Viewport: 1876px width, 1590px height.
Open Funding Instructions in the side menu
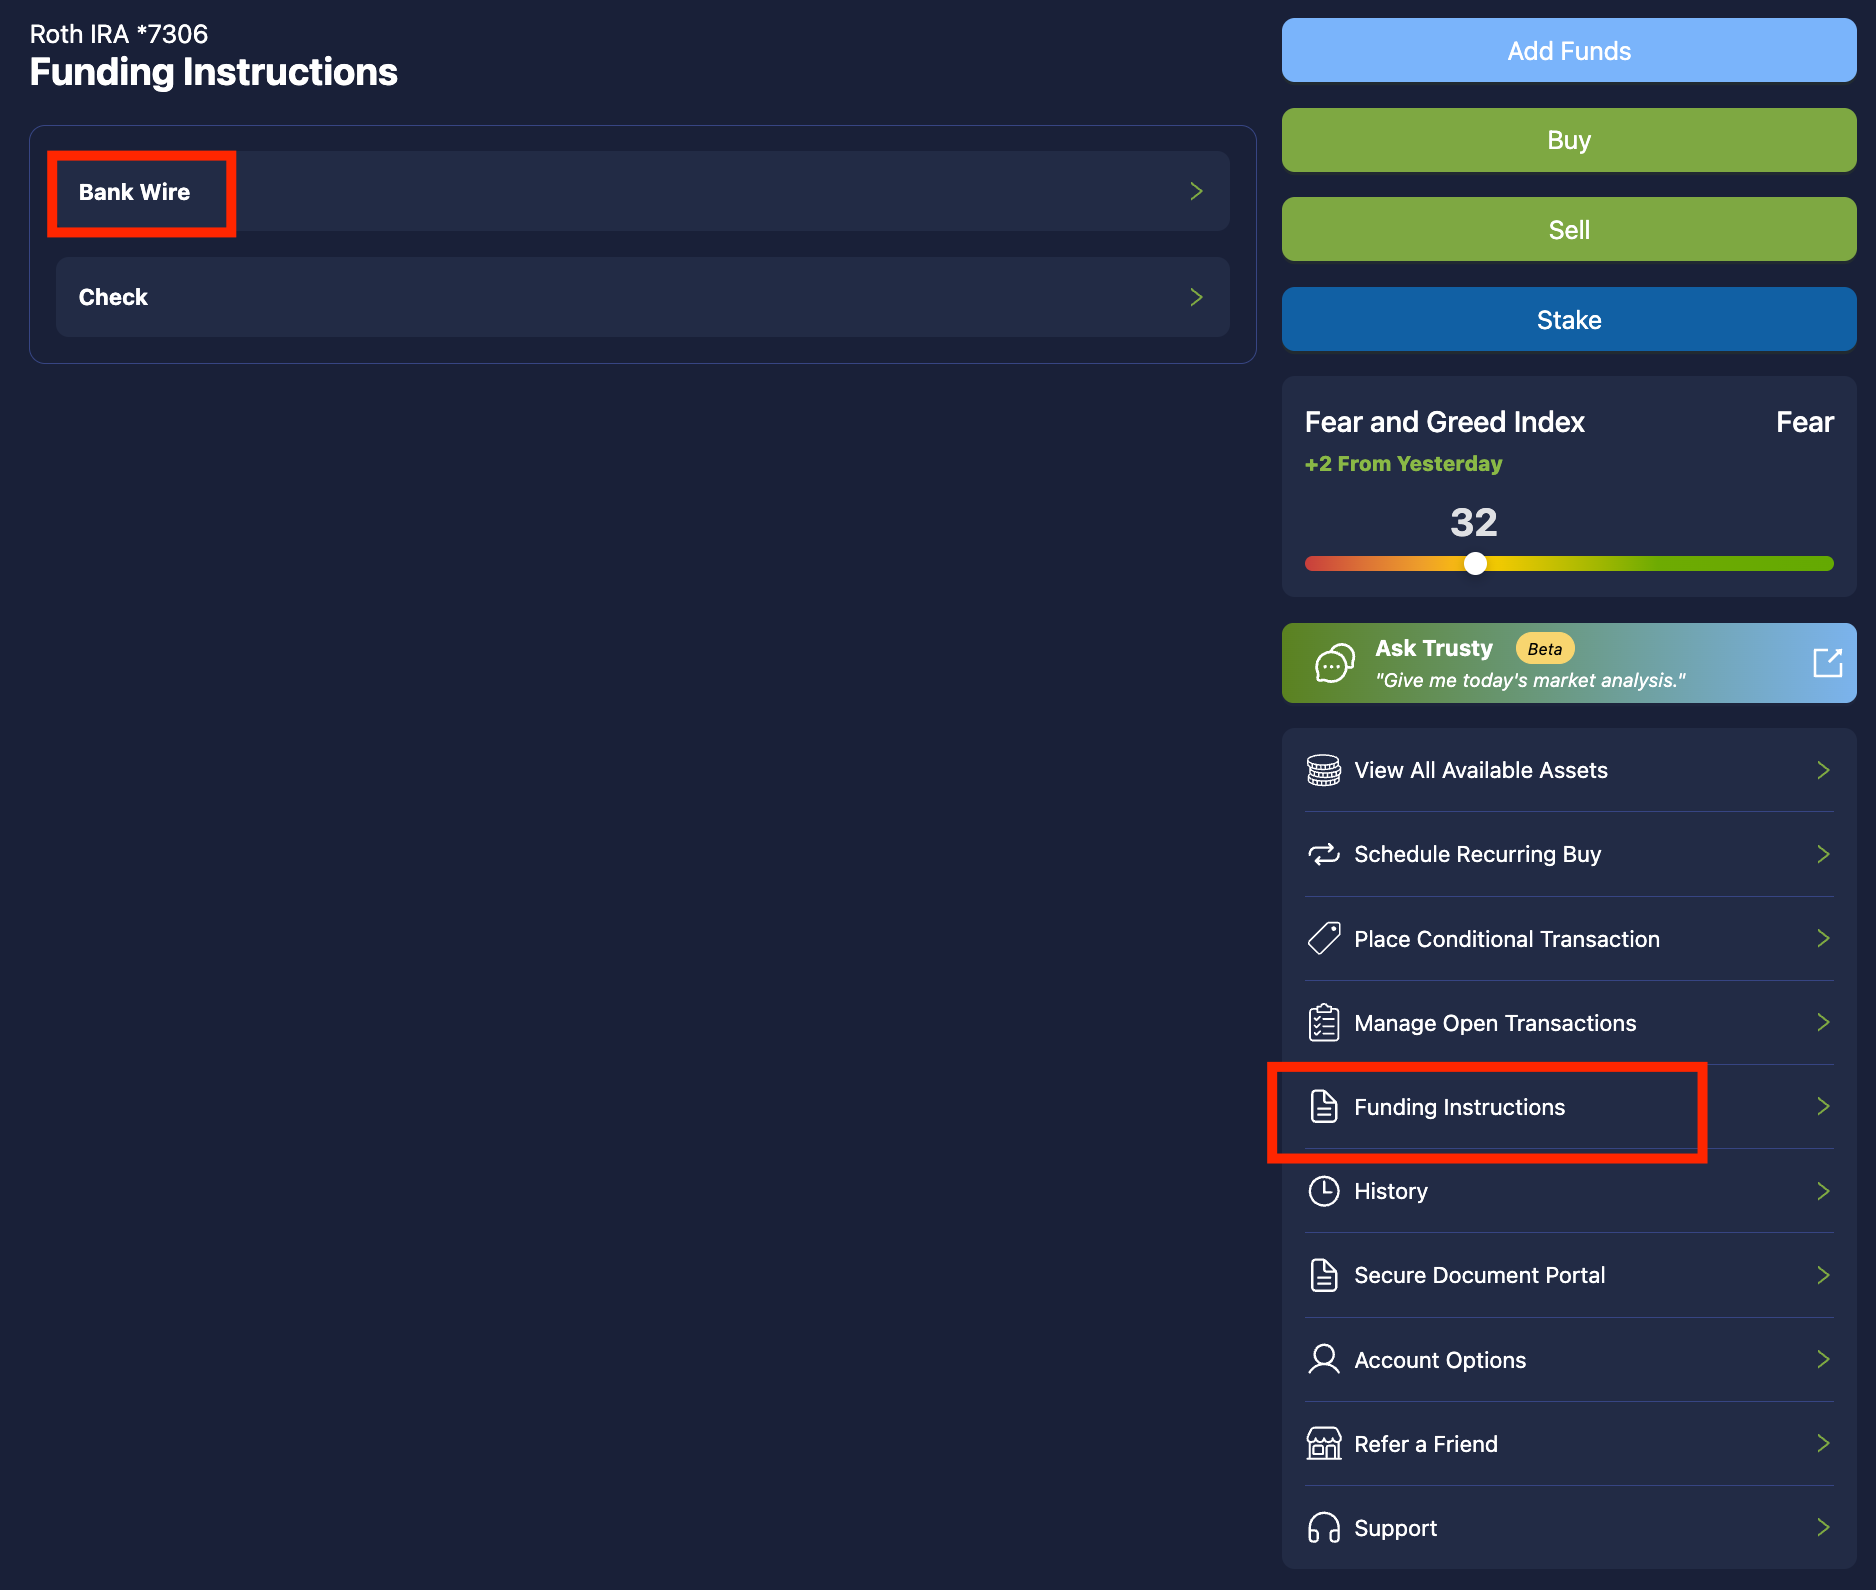point(1459,1107)
